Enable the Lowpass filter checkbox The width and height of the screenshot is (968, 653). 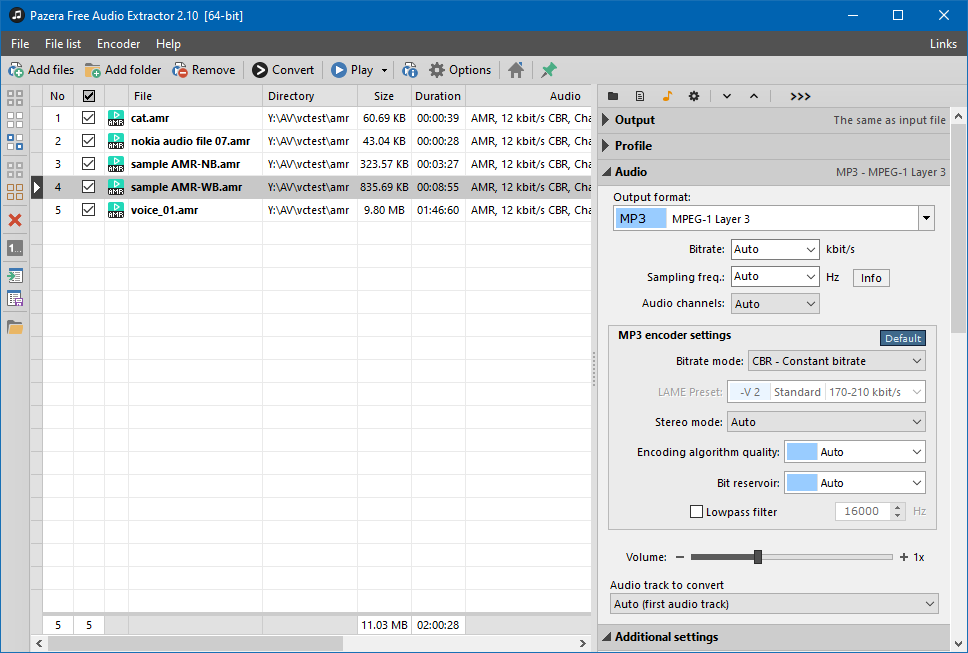[x=696, y=512]
